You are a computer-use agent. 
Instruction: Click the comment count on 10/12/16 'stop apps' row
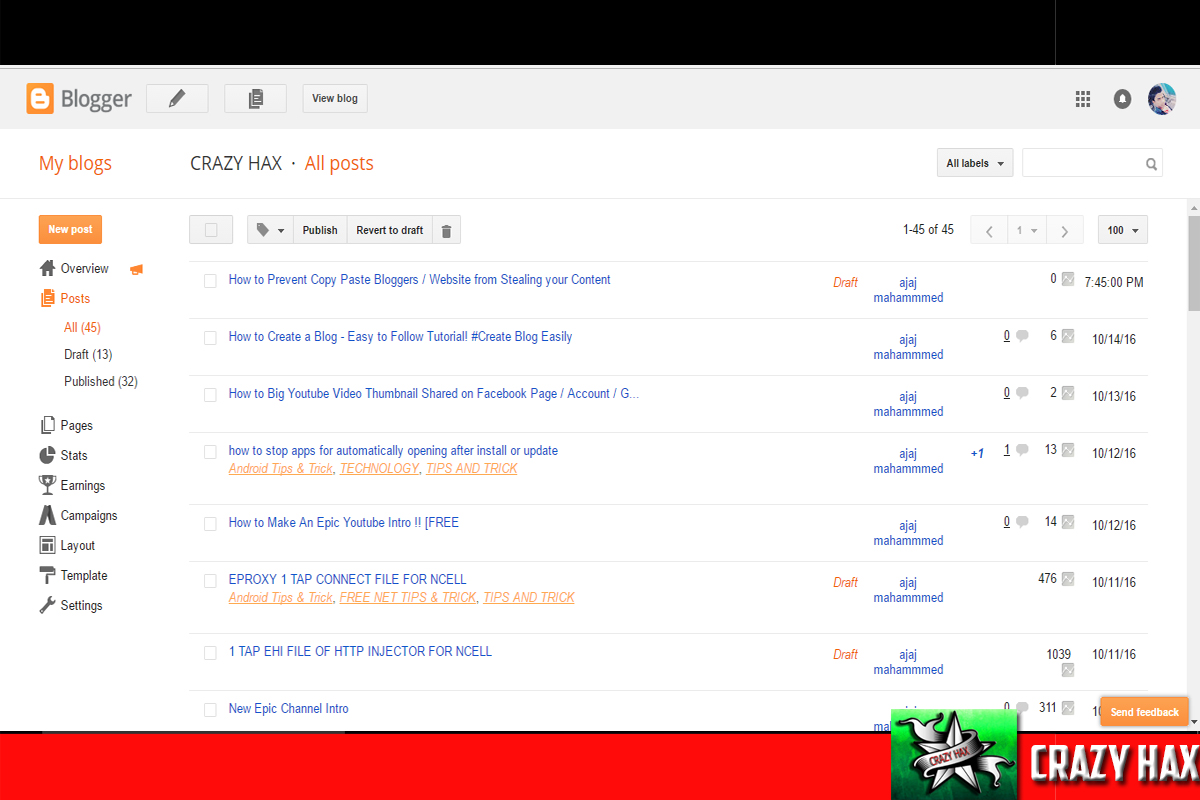coord(1007,450)
